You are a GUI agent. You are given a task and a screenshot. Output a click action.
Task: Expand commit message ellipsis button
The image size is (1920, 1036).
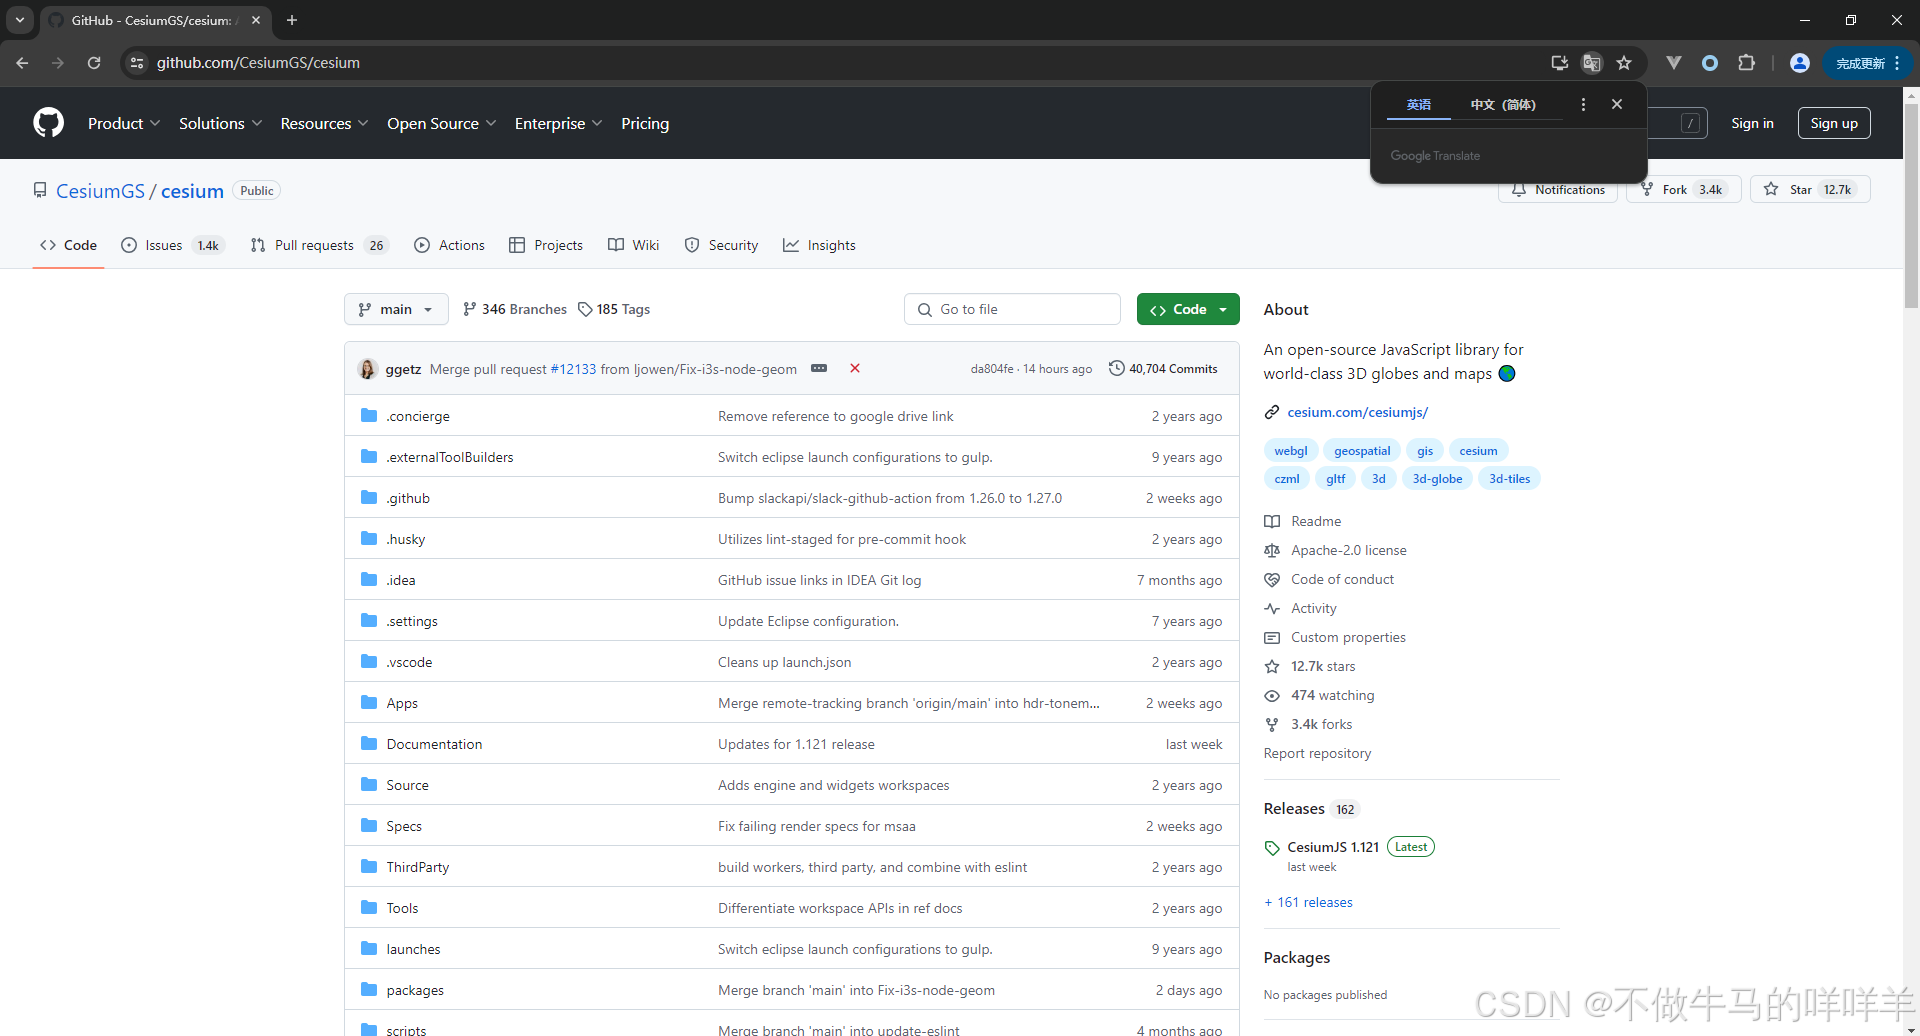coord(819,368)
